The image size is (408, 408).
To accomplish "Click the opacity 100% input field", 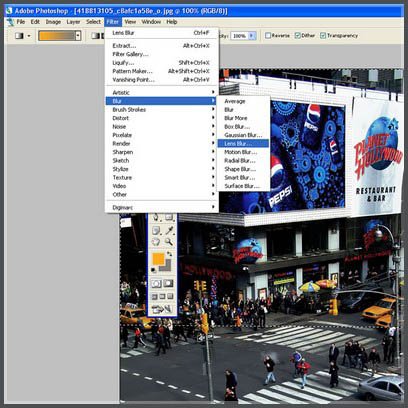I will click(x=240, y=36).
